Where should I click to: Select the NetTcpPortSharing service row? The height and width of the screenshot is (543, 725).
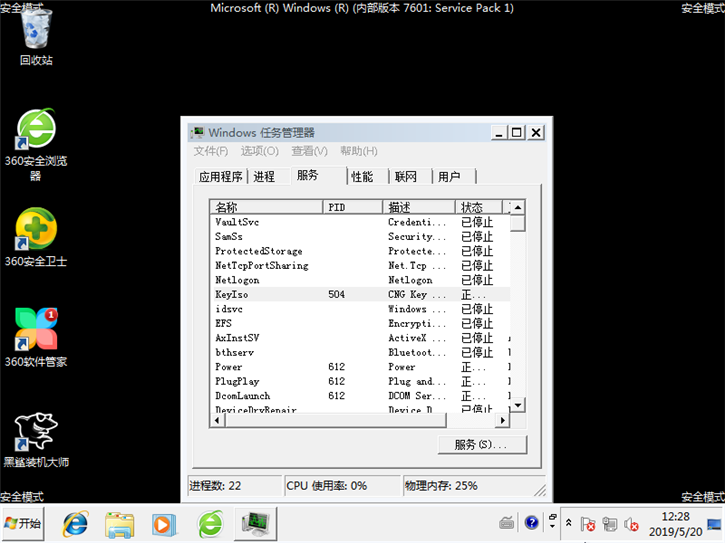[x=360, y=265]
